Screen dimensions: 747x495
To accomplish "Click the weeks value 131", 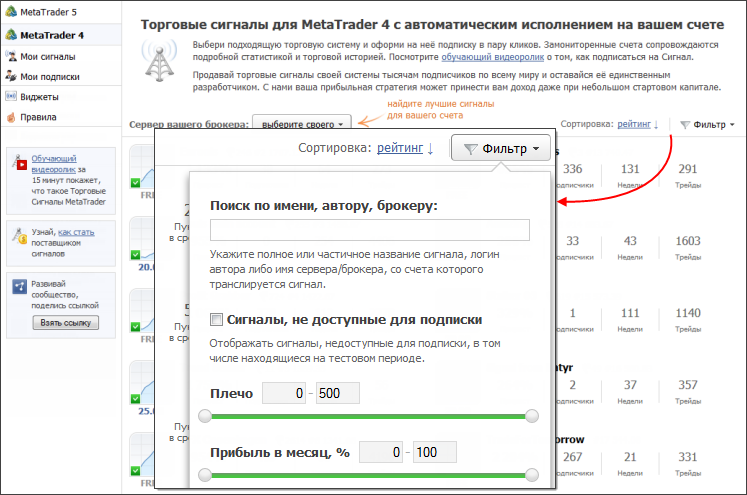I will 630,169.
